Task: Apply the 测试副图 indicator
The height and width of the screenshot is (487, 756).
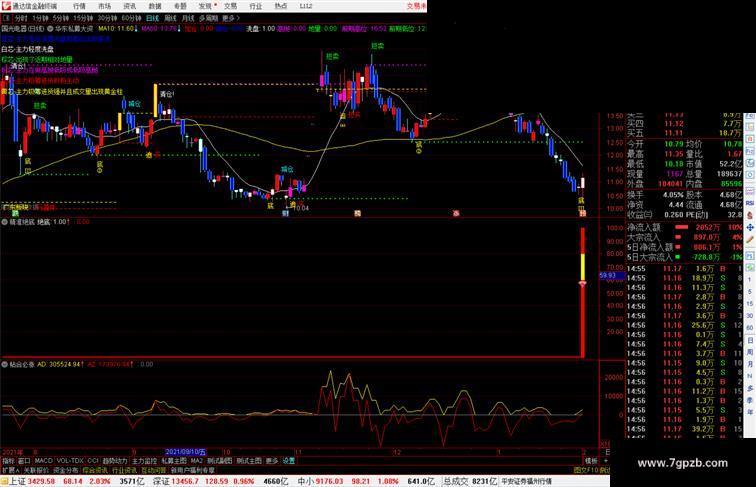Action: pos(219,461)
